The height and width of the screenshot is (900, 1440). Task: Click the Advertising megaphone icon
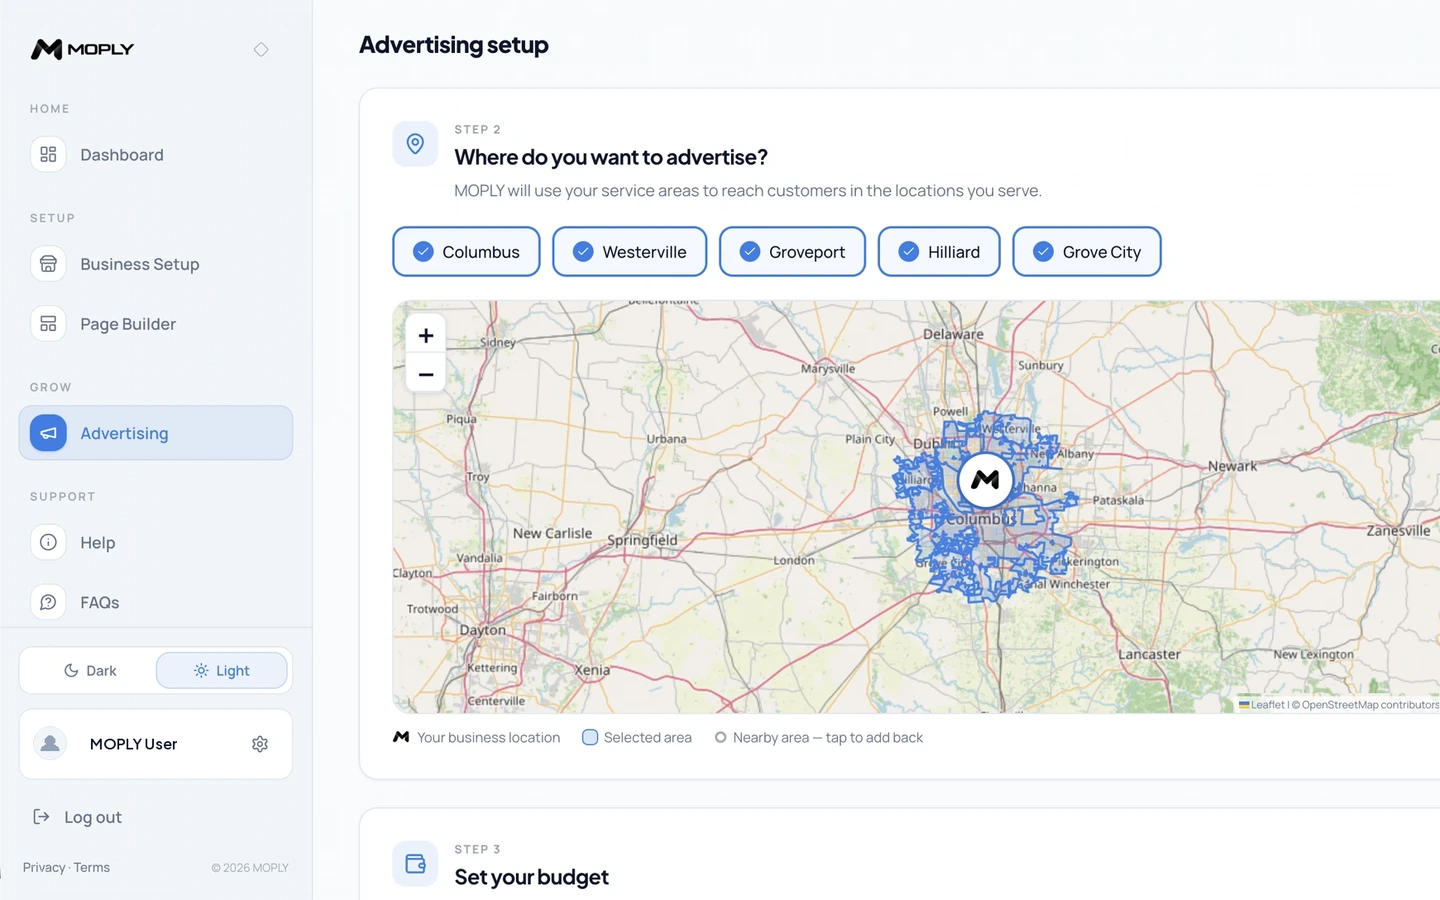click(48, 433)
